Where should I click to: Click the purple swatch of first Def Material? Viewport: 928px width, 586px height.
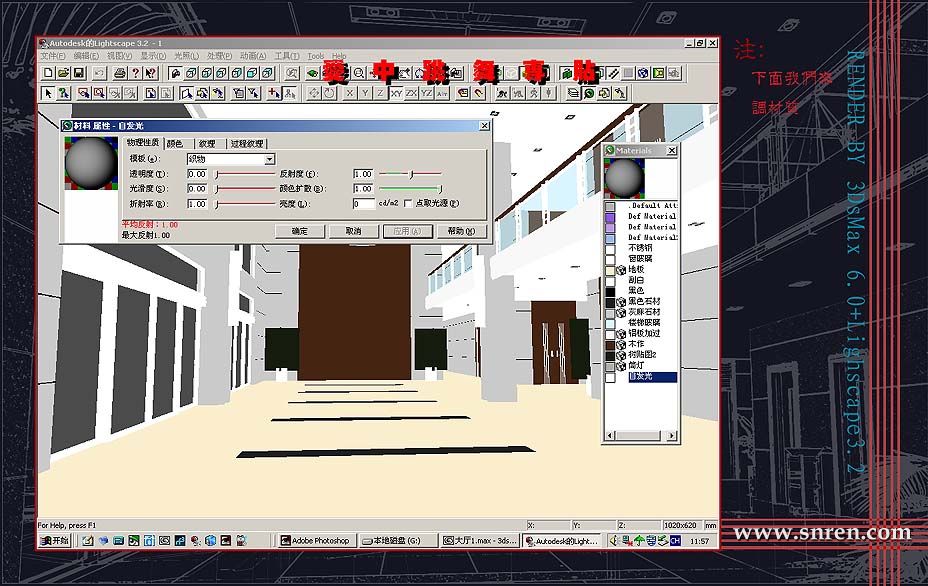(610, 217)
